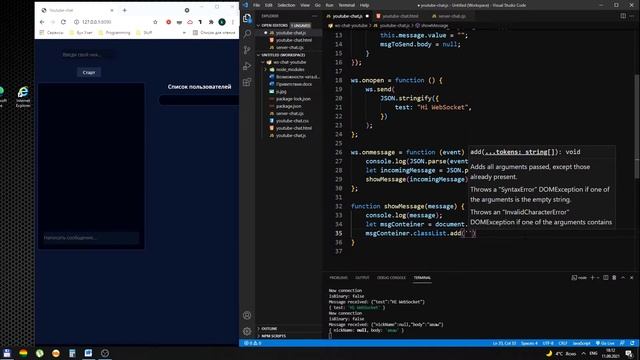This screenshot has width=640, height=360.
Task: Click the Chrome address bar URL
Action: click(x=96, y=22)
